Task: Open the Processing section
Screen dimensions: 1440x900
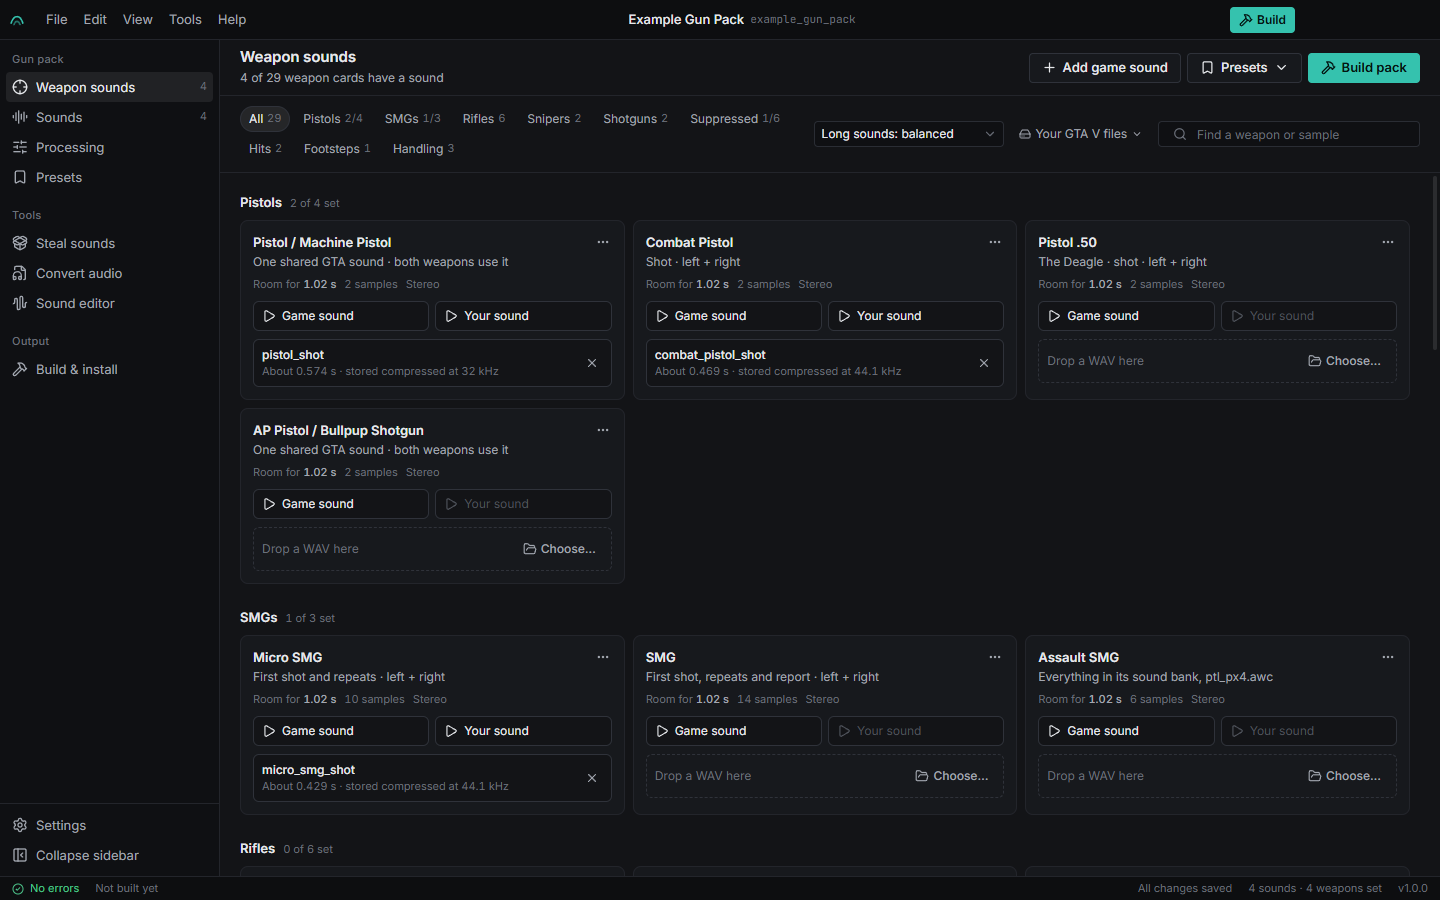Action: pos(107,147)
